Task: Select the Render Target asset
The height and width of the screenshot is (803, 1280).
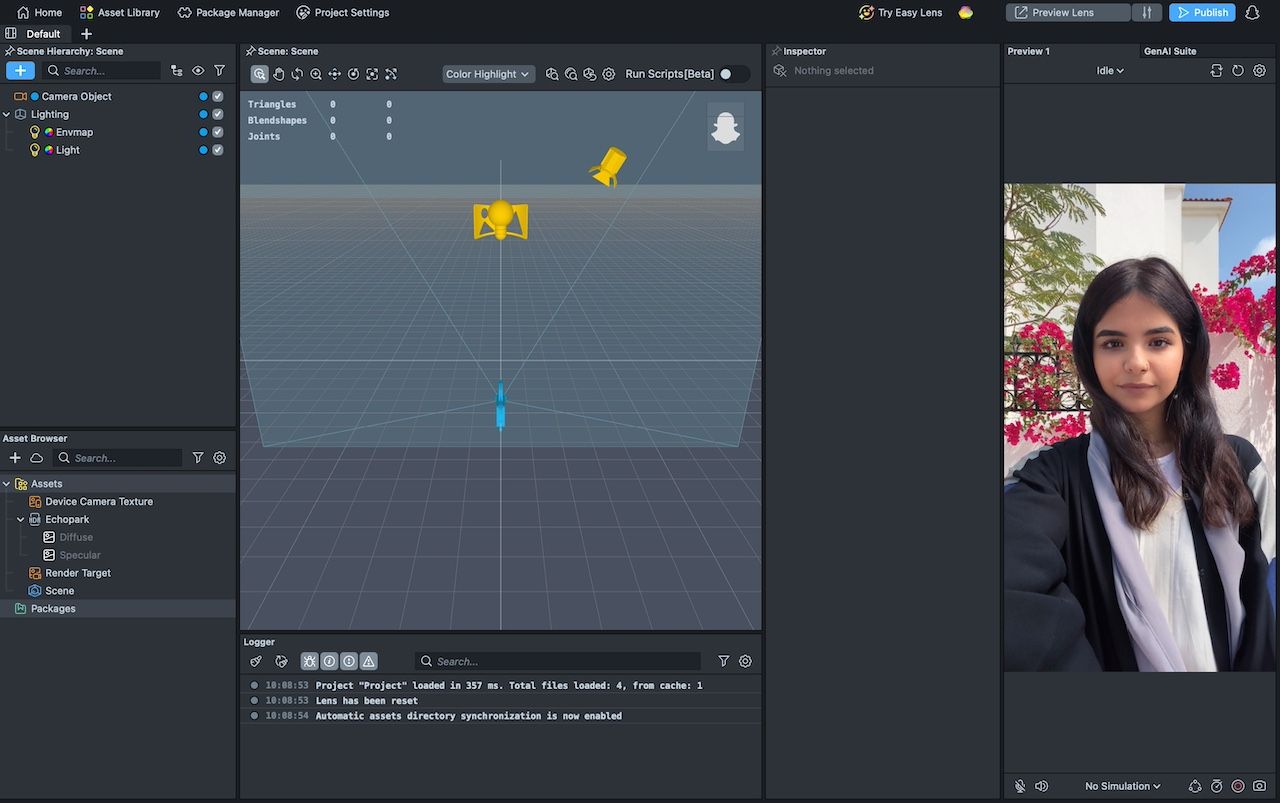Action: coord(78,573)
